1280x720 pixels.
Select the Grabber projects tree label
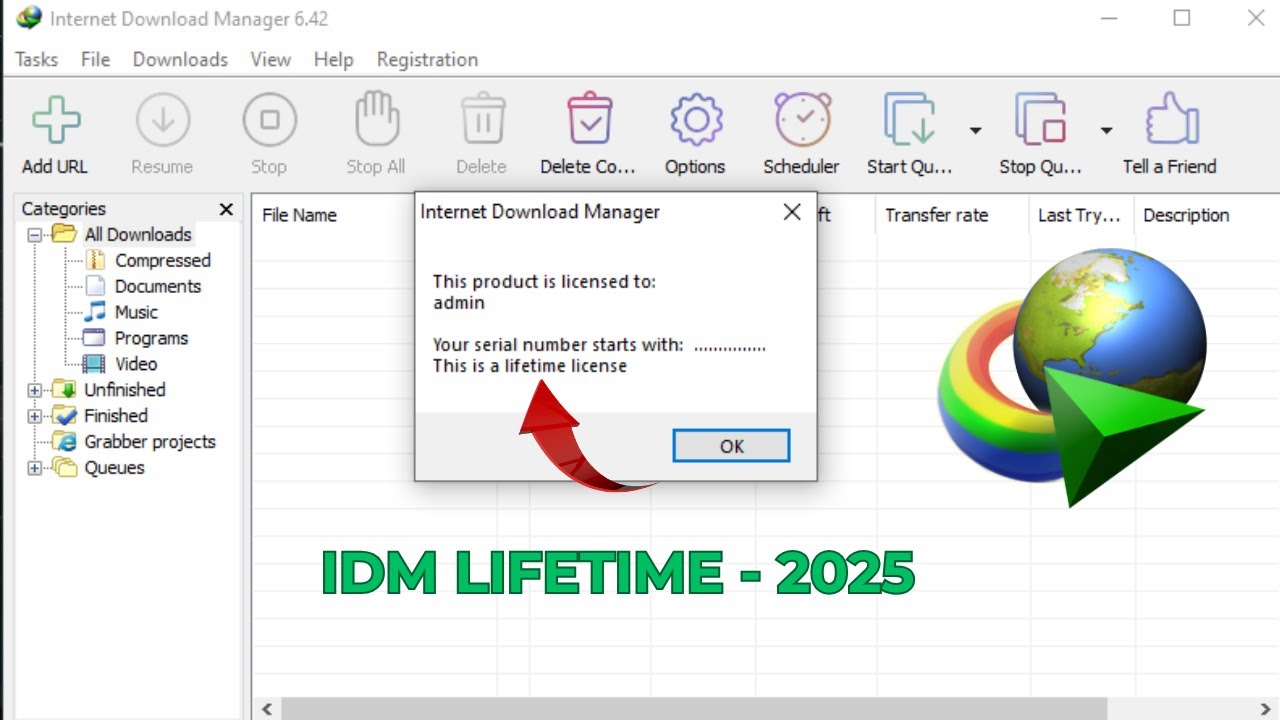150,442
